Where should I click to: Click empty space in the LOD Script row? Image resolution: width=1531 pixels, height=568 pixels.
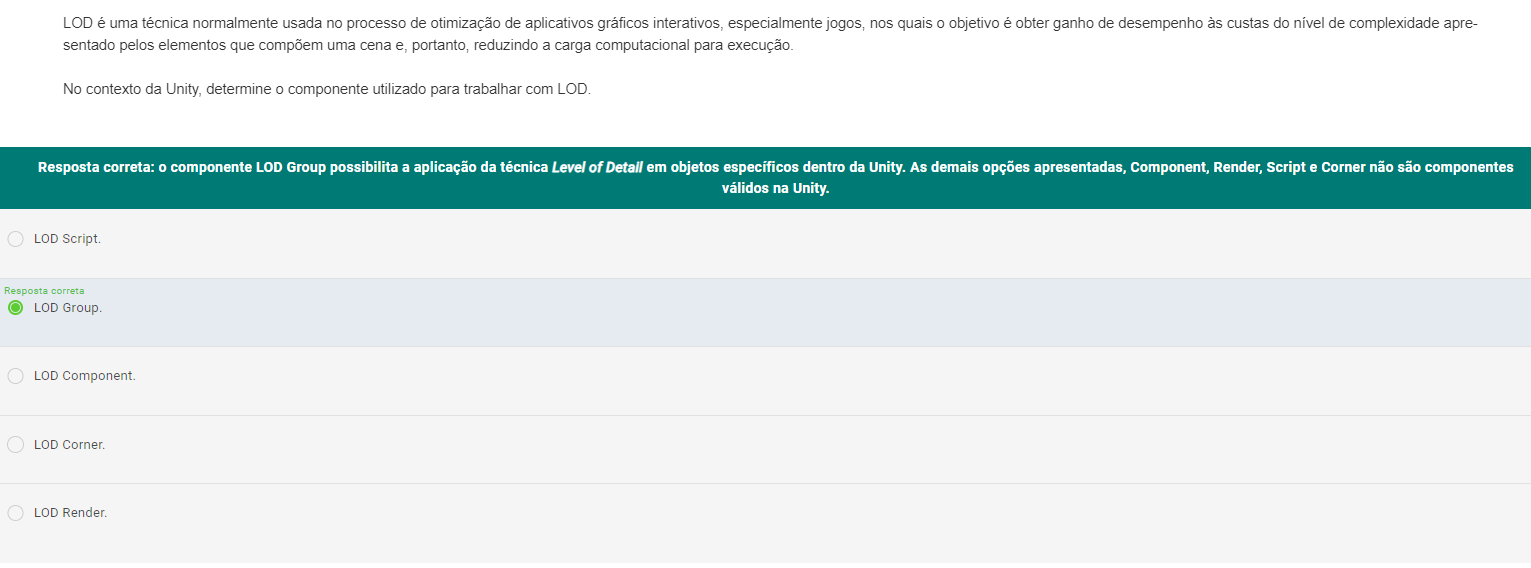point(800,243)
